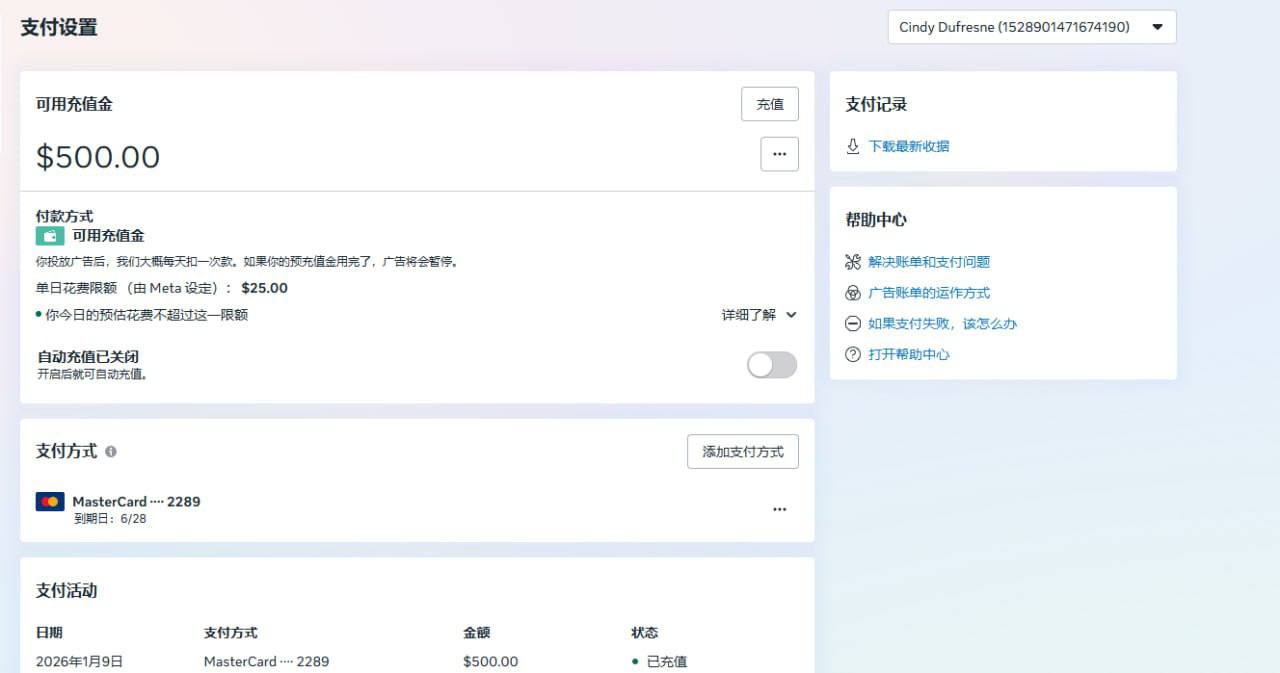This screenshot has height=673, width=1280.
Task: Click the icon next to 如果支付失败，该怎么办
Action: (853, 324)
